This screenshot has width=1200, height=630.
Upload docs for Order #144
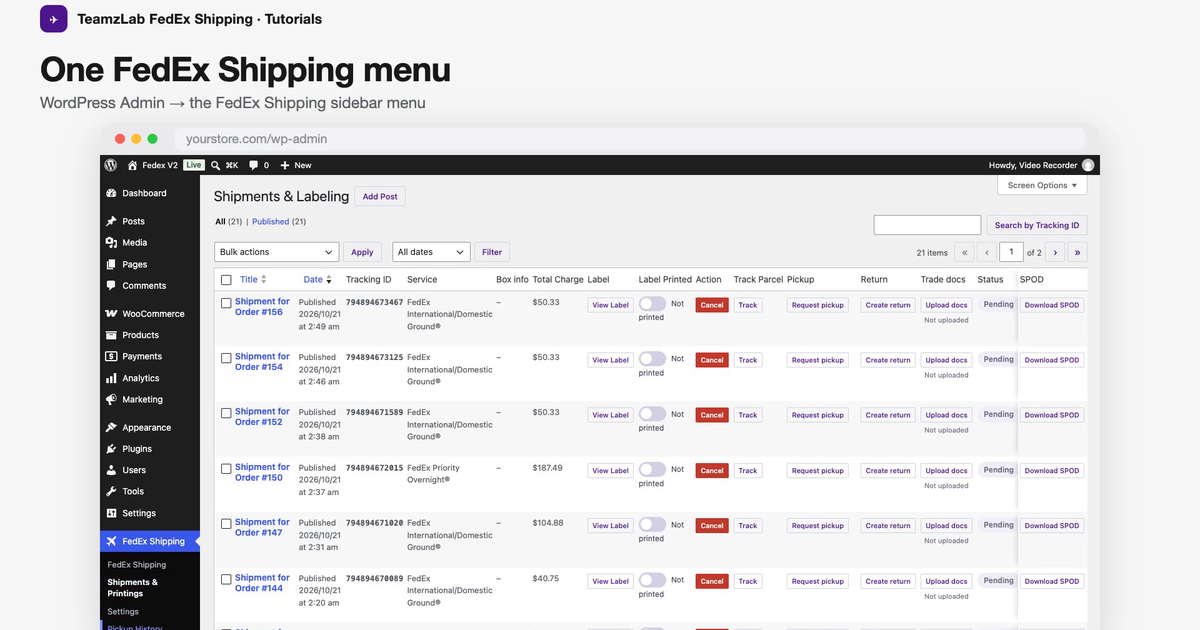click(x=946, y=581)
